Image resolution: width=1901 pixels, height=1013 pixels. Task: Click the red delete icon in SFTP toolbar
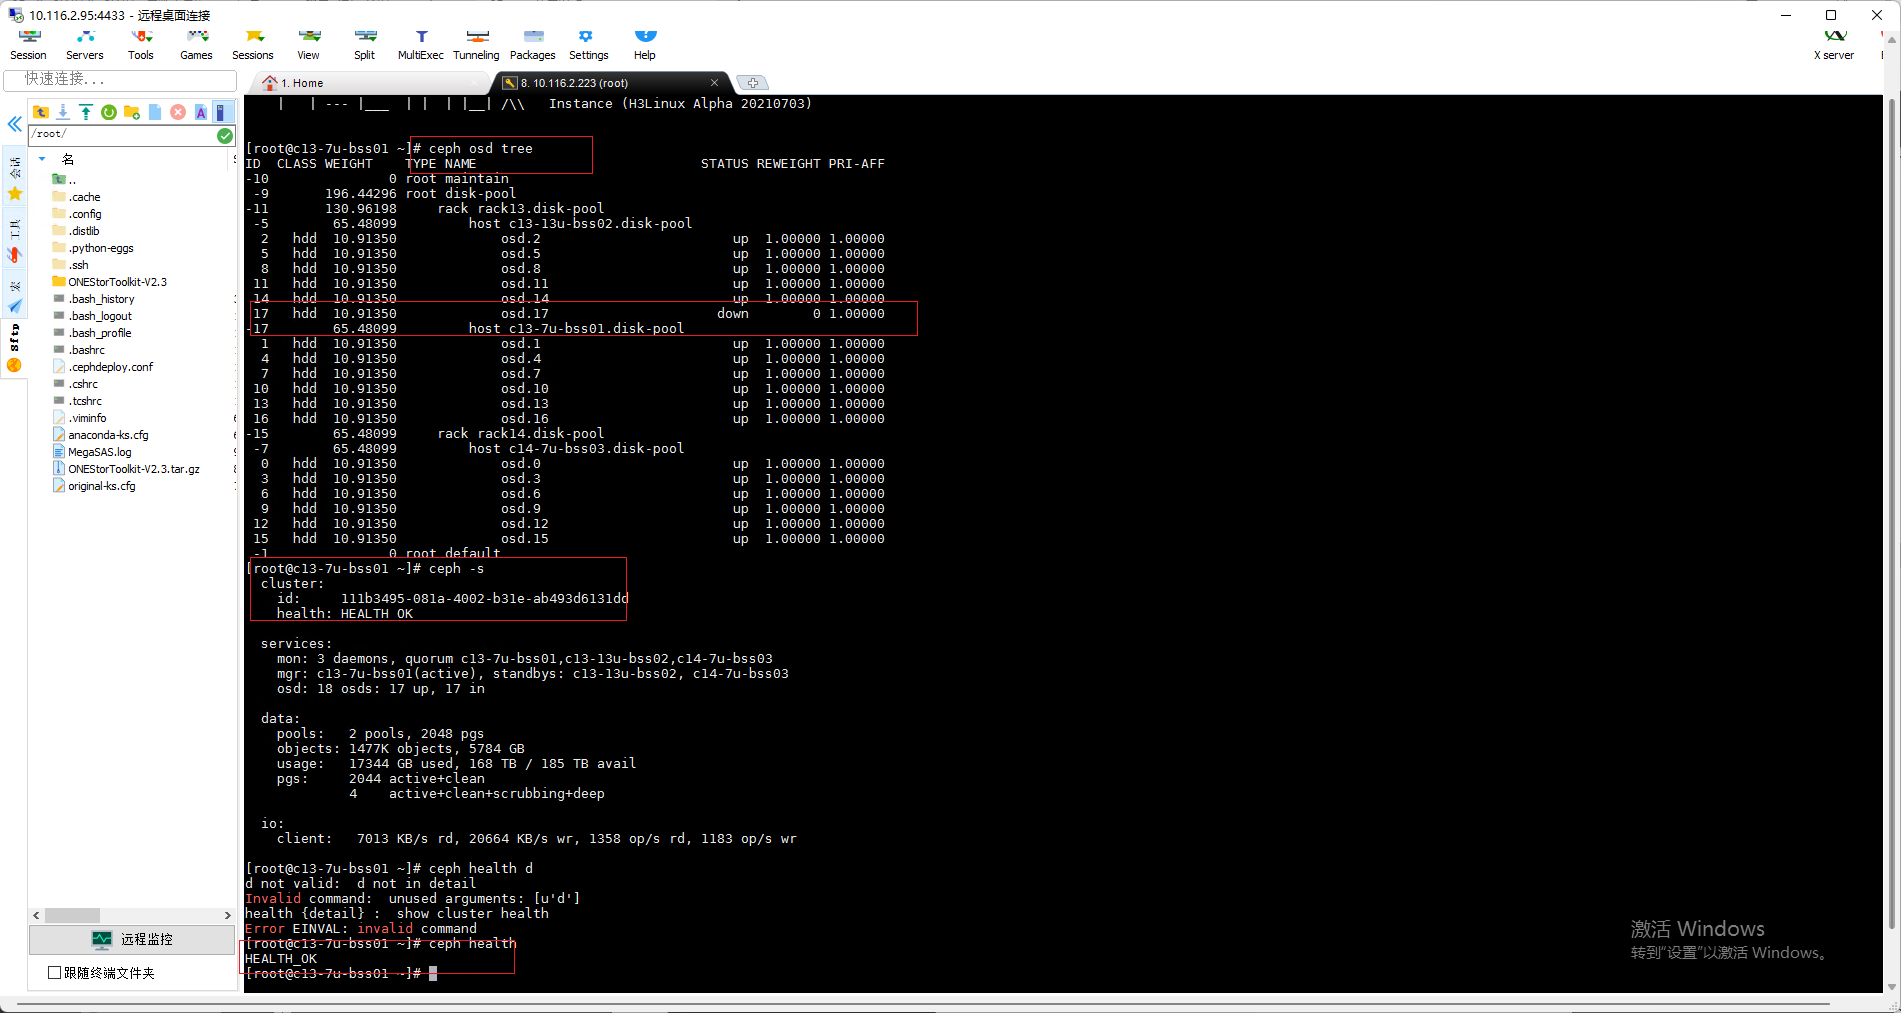[x=178, y=112]
